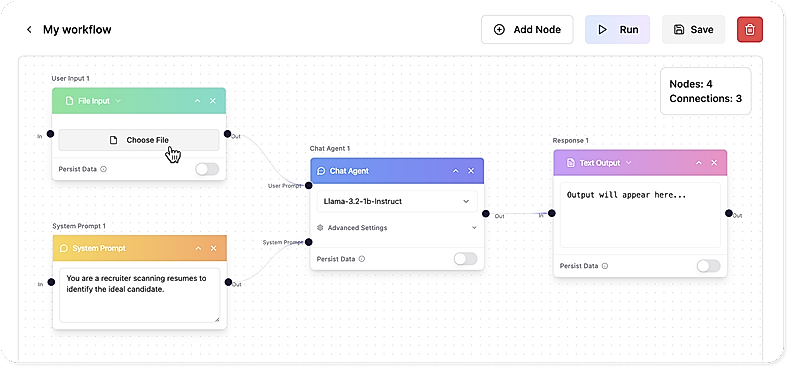The height and width of the screenshot is (368, 789).
Task: Toggle Persist Data in Chat Agent node
Action: (x=465, y=259)
